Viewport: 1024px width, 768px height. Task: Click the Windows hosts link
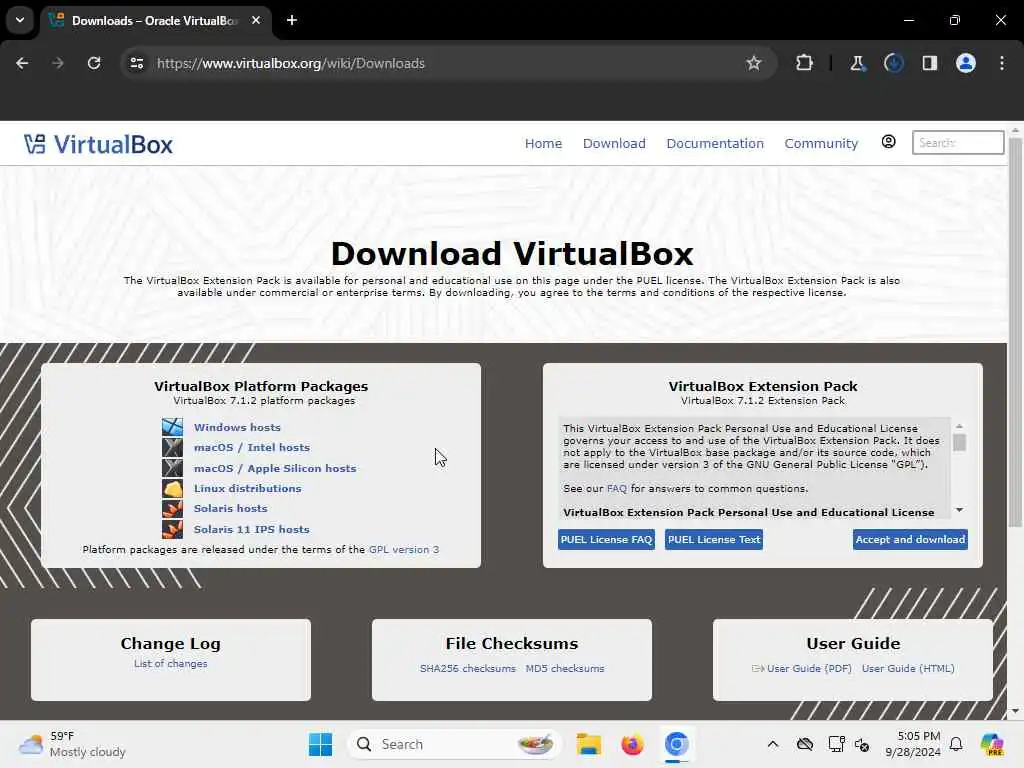pos(237,427)
